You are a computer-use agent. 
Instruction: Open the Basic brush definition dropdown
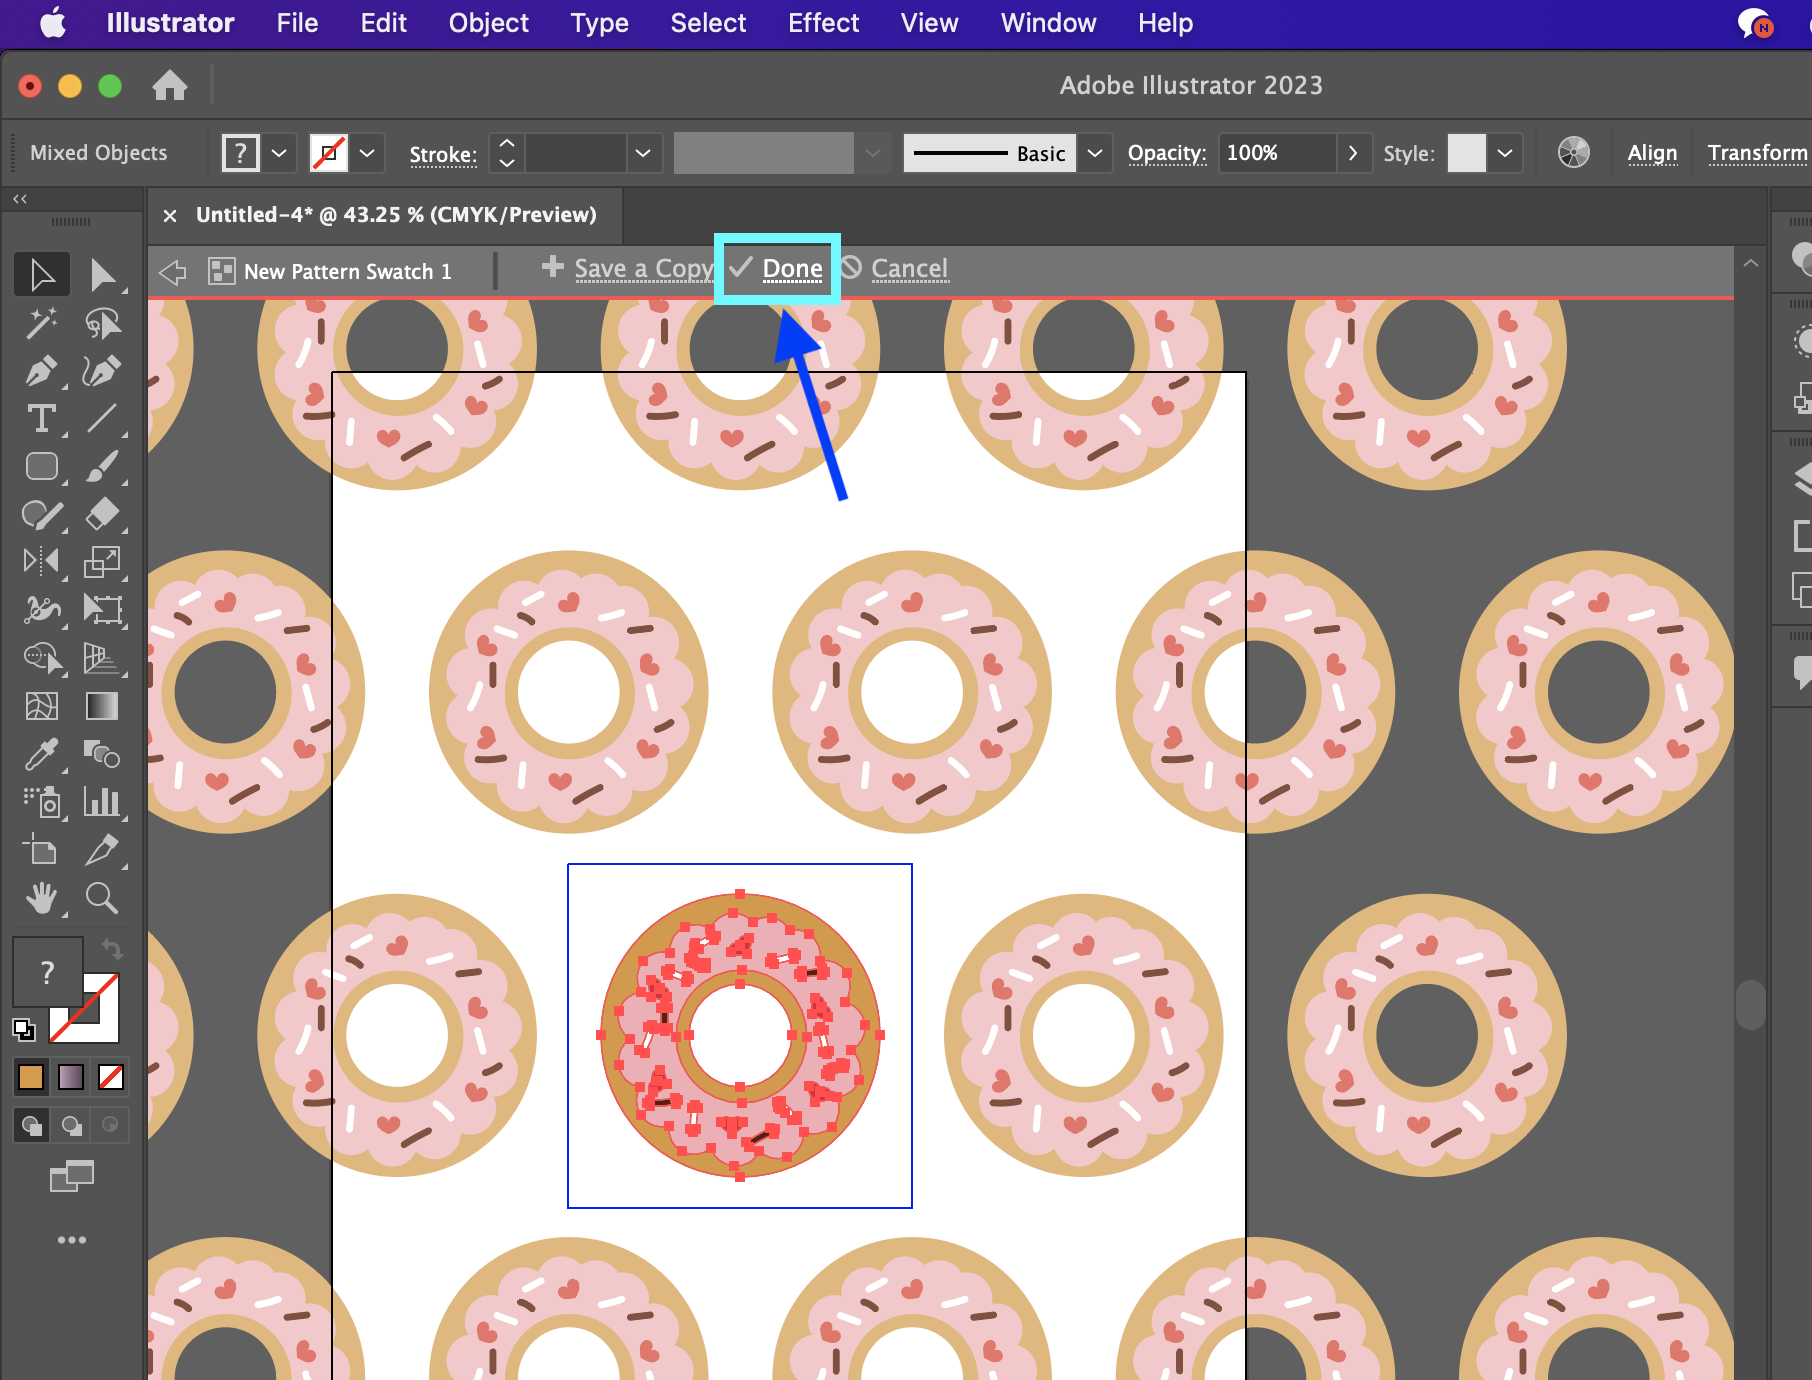coord(1095,153)
